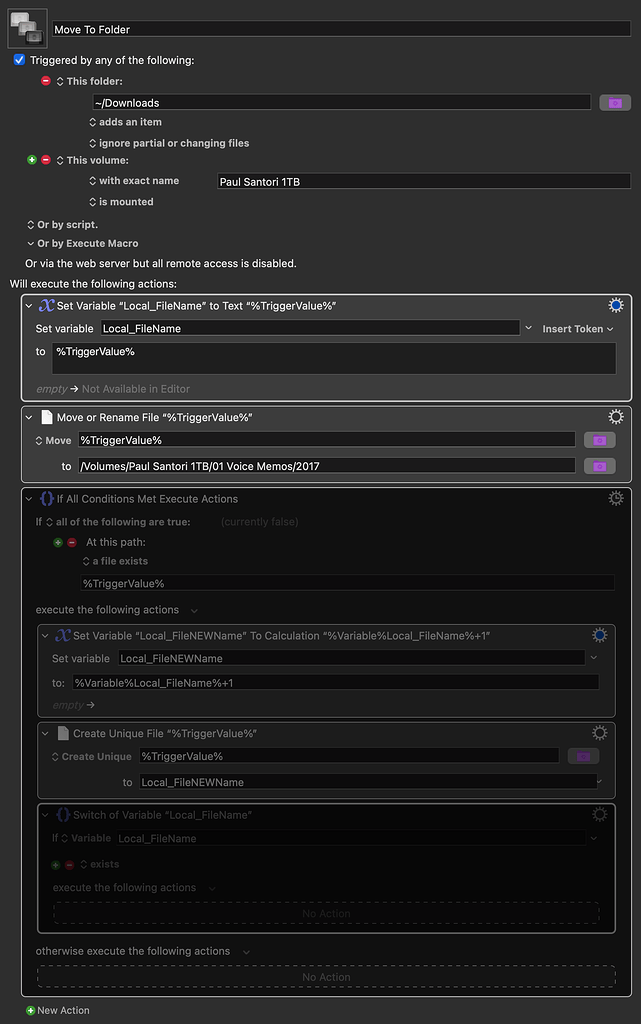The image size is (641, 1024).
Task: Edit the Move source %TriggerValue% field
Action: click(x=326, y=440)
